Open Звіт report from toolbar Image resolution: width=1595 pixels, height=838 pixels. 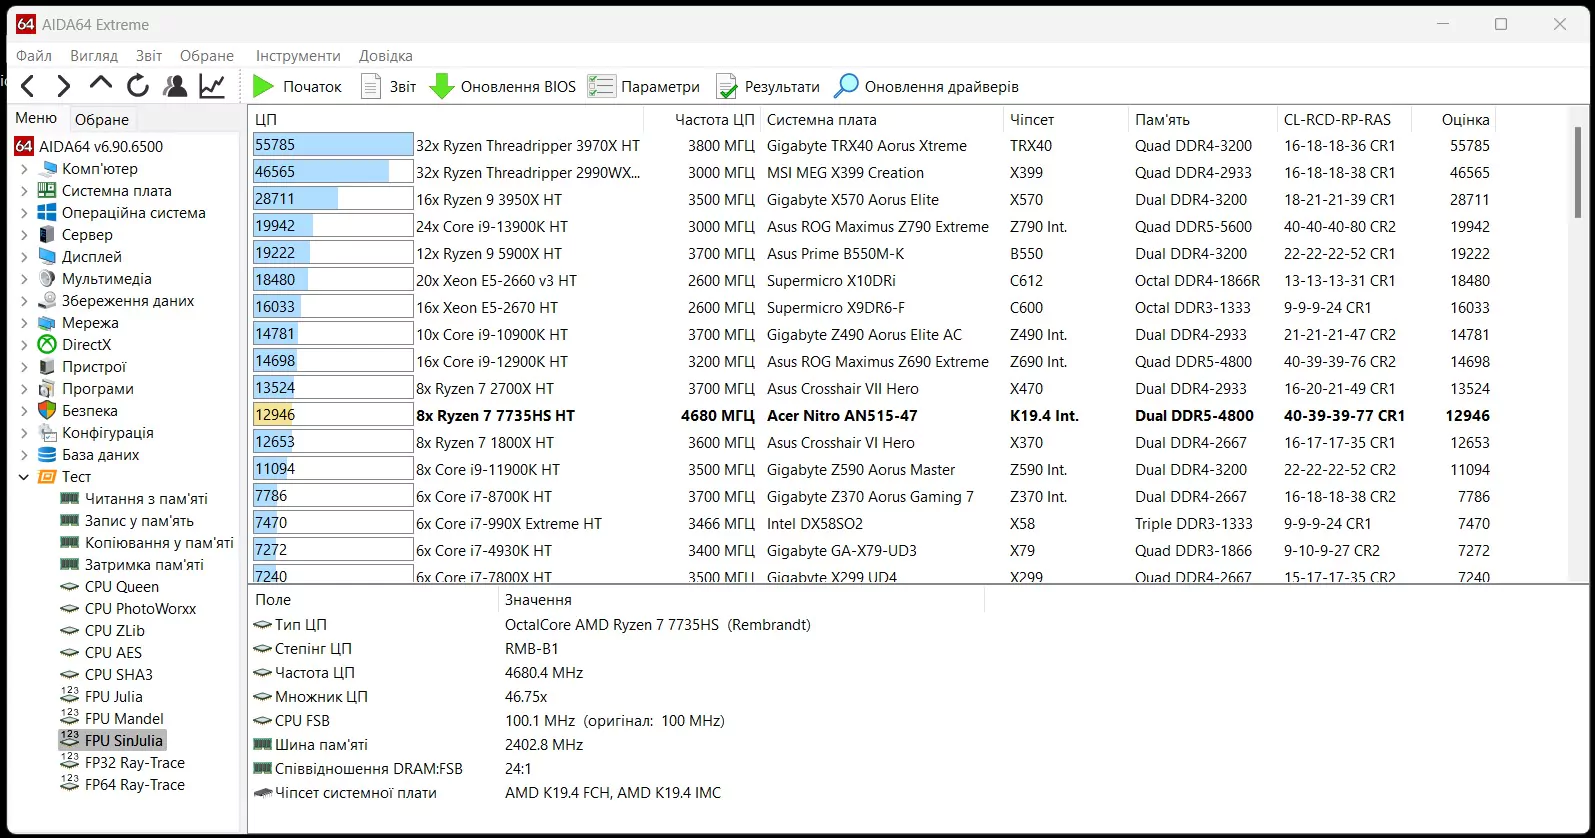pyautogui.click(x=388, y=86)
